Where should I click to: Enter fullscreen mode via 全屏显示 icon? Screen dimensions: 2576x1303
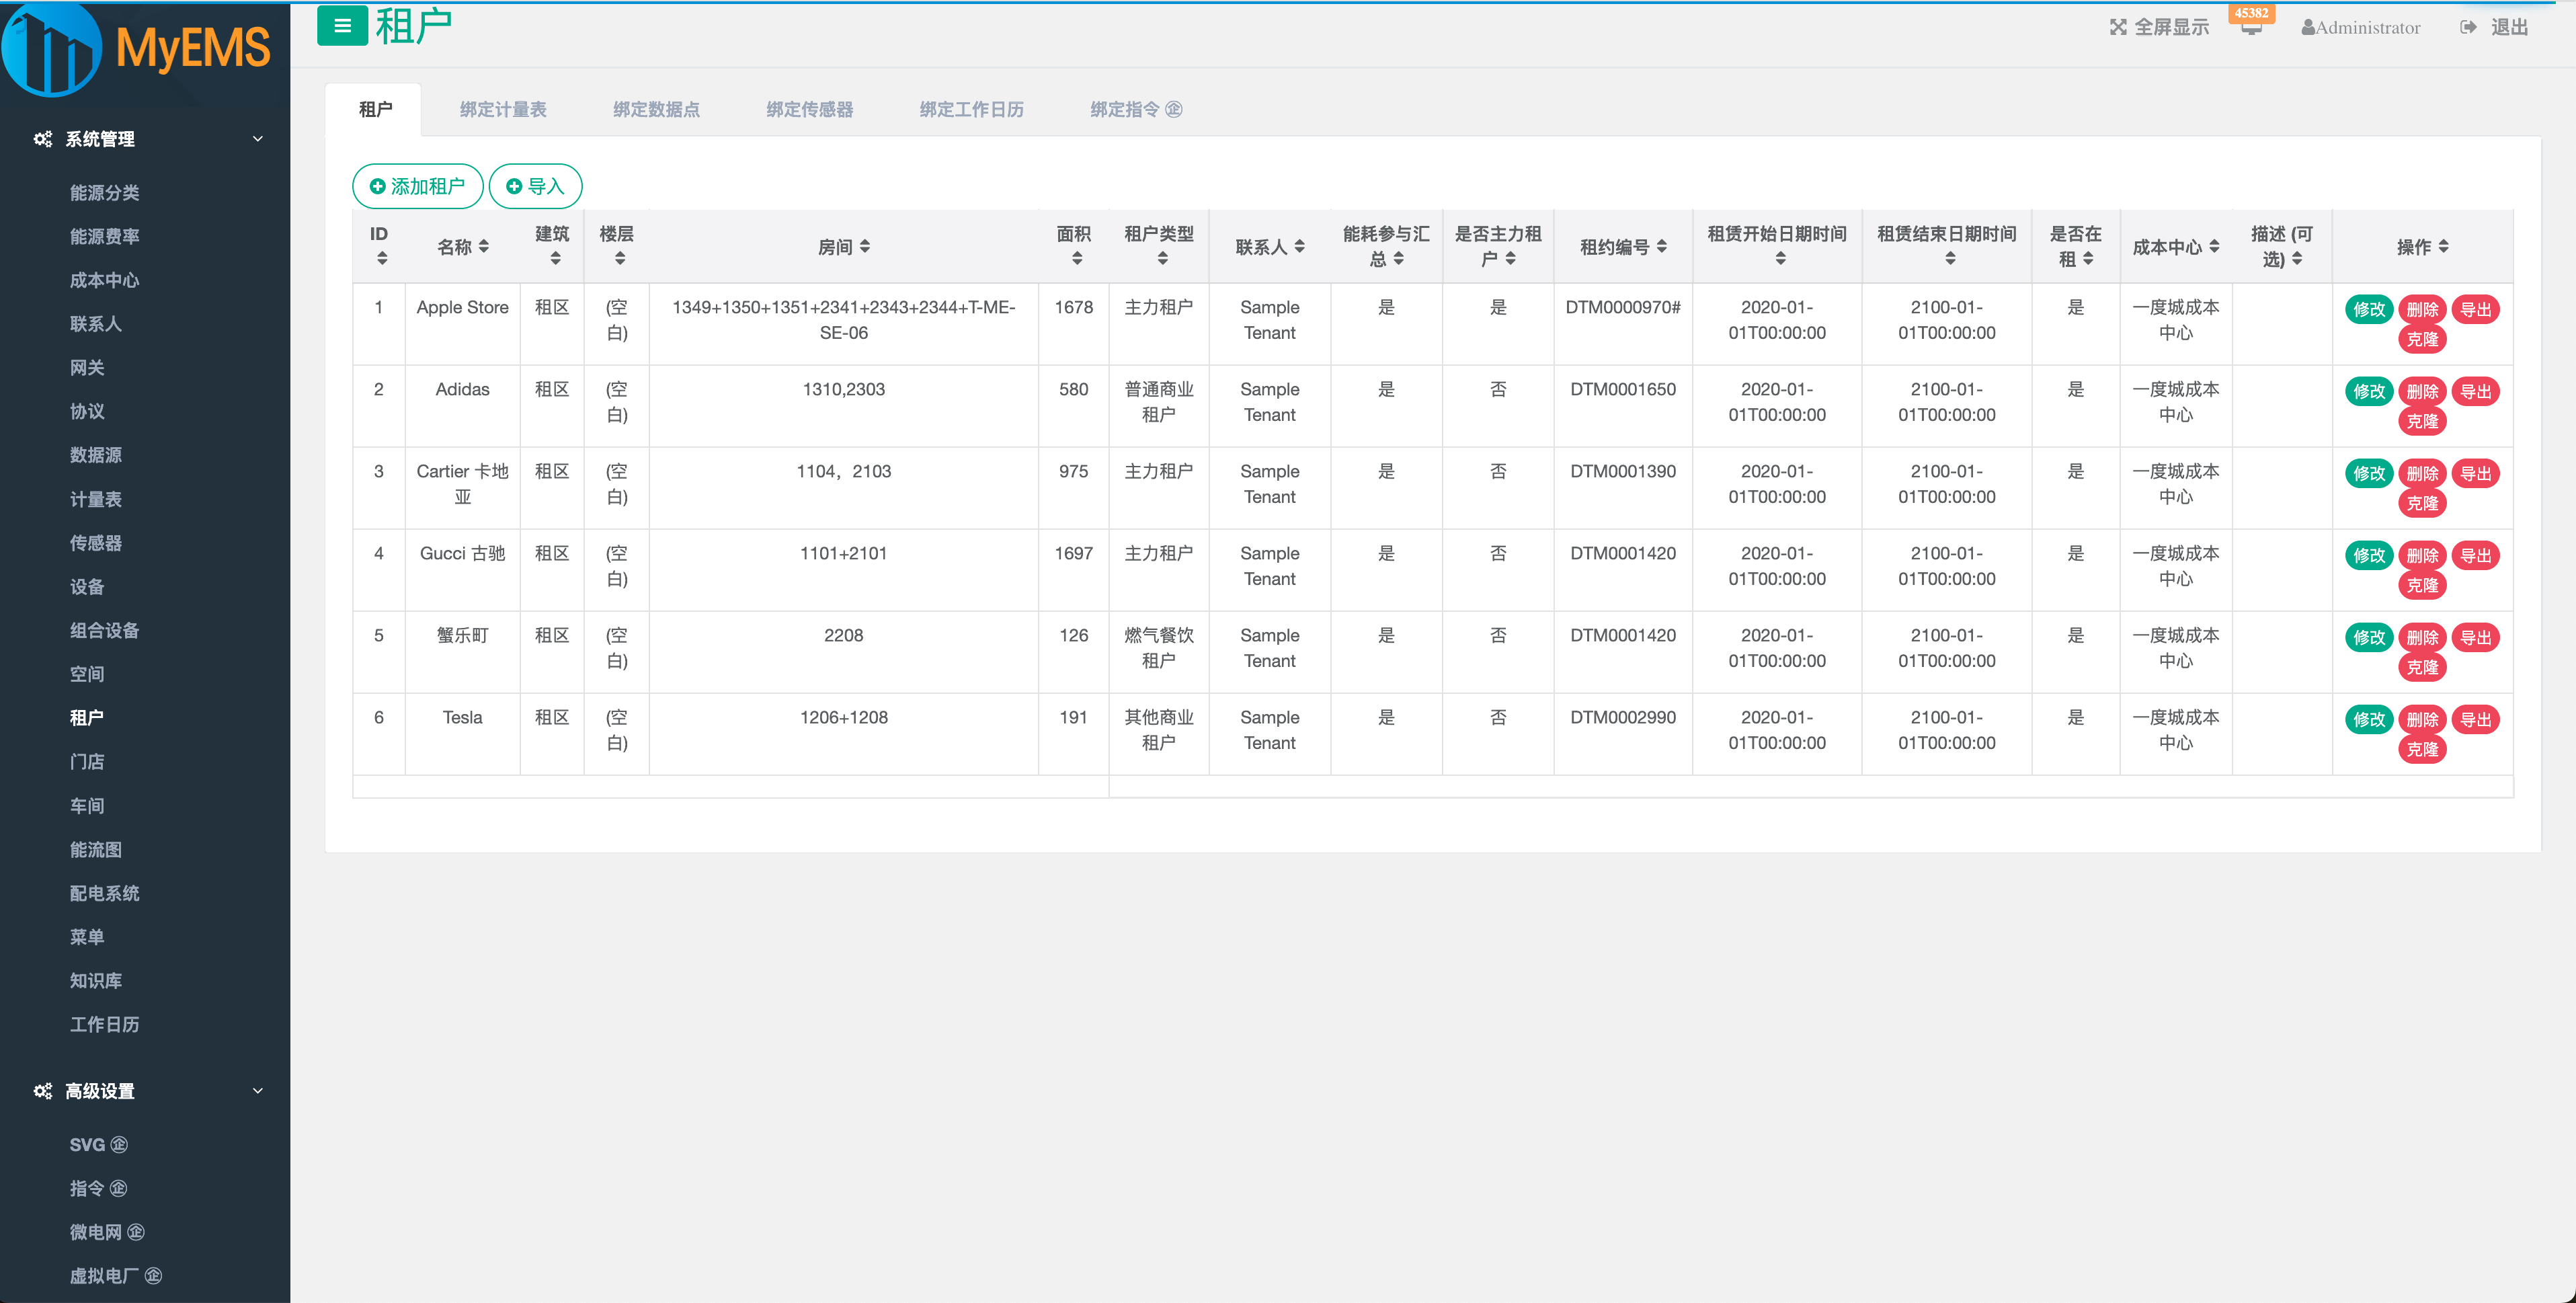pyautogui.click(x=2118, y=27)
